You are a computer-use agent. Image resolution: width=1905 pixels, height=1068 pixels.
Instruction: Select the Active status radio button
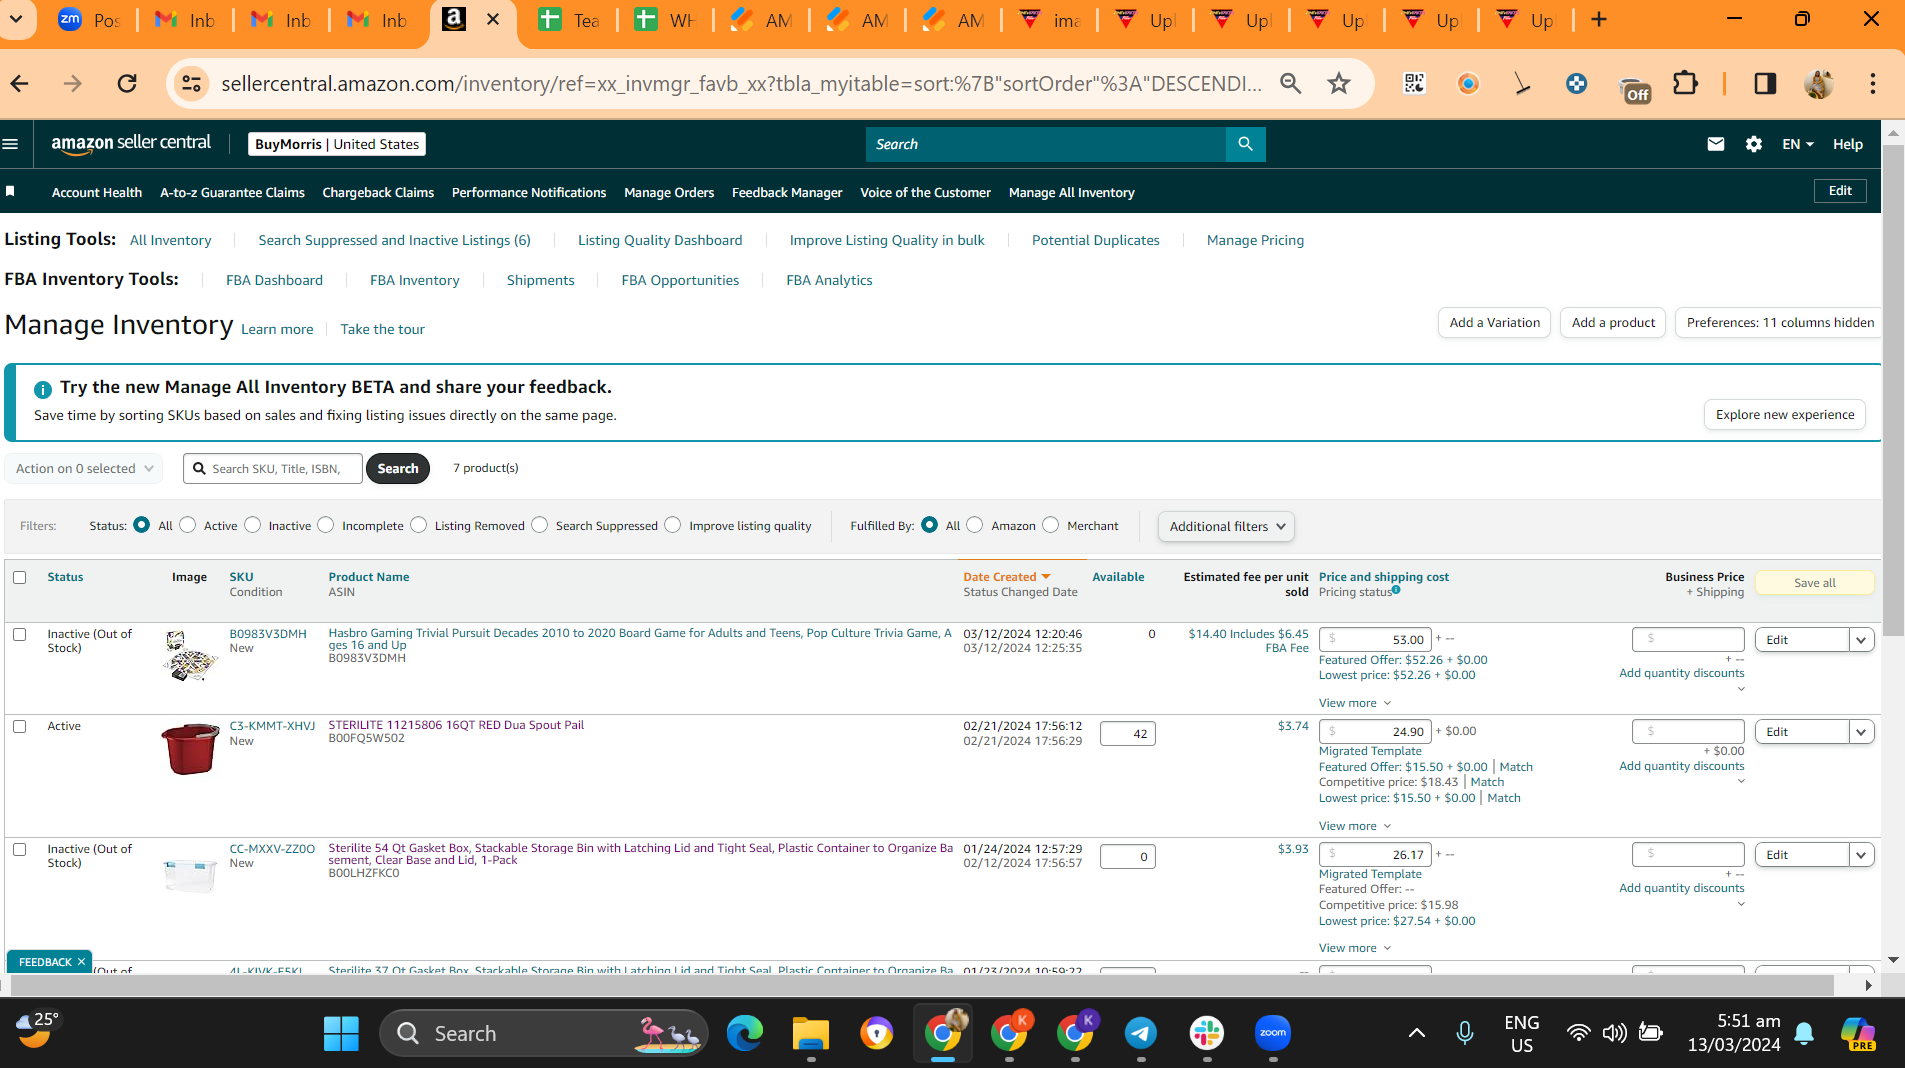click(187, 525)
